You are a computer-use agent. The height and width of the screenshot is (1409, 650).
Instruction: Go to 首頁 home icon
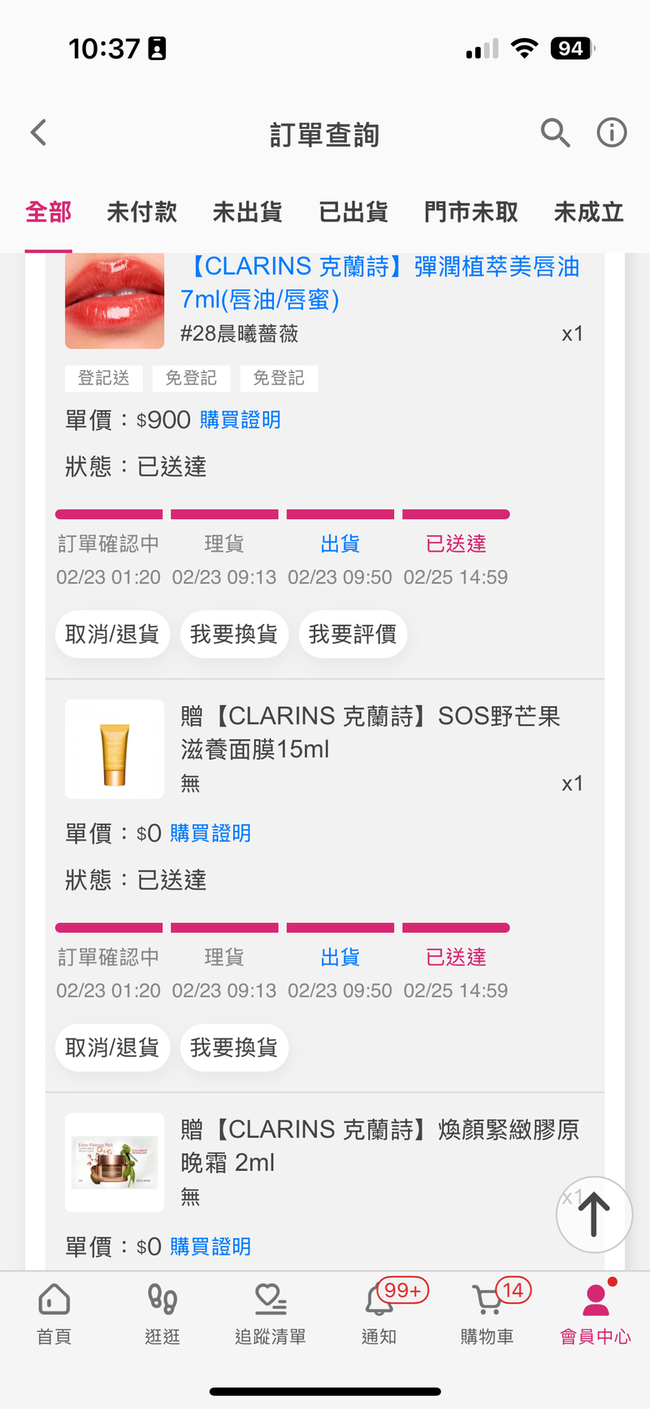pos(54,1300)
